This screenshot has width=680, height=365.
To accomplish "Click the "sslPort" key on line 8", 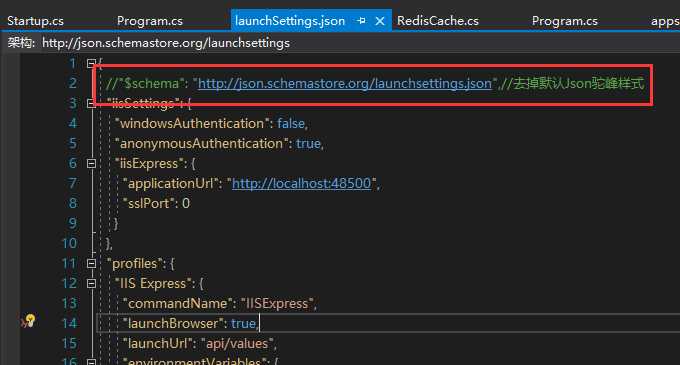I will (x=148, y=203).
